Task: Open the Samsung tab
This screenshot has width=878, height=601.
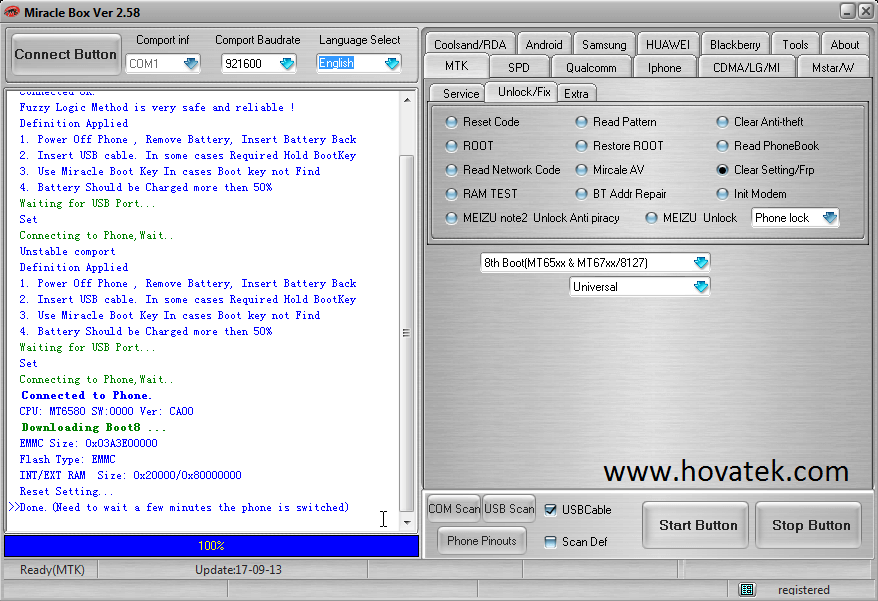Action: (604, 44)
